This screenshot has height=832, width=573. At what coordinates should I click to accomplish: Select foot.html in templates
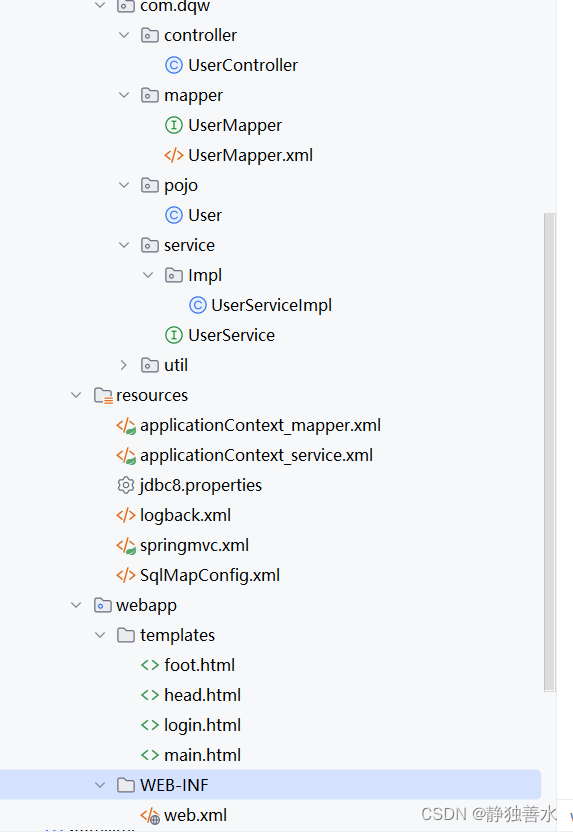199,665
